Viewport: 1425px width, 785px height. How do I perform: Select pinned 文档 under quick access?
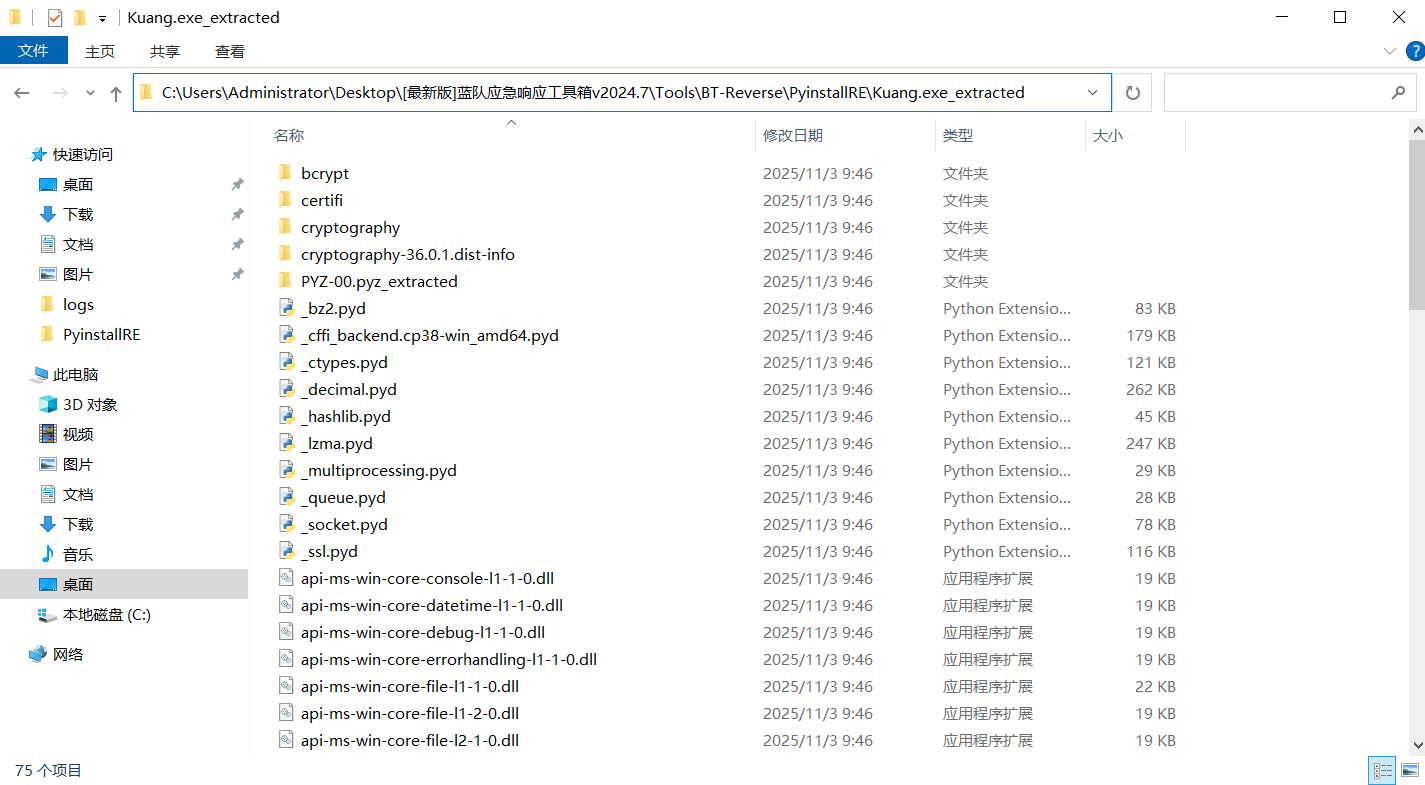click(x=77, y=244)
